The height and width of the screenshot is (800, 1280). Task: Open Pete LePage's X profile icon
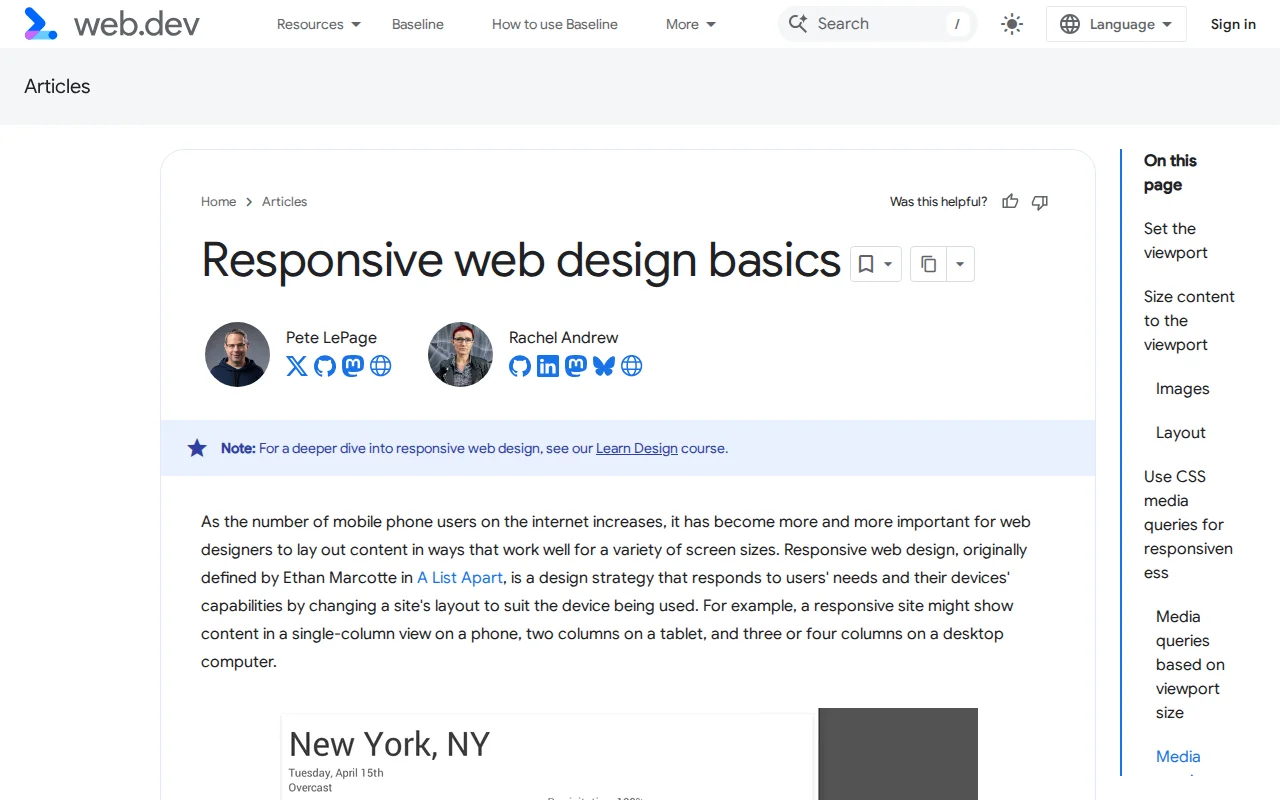pyautogui.click(x=296, y=366)
